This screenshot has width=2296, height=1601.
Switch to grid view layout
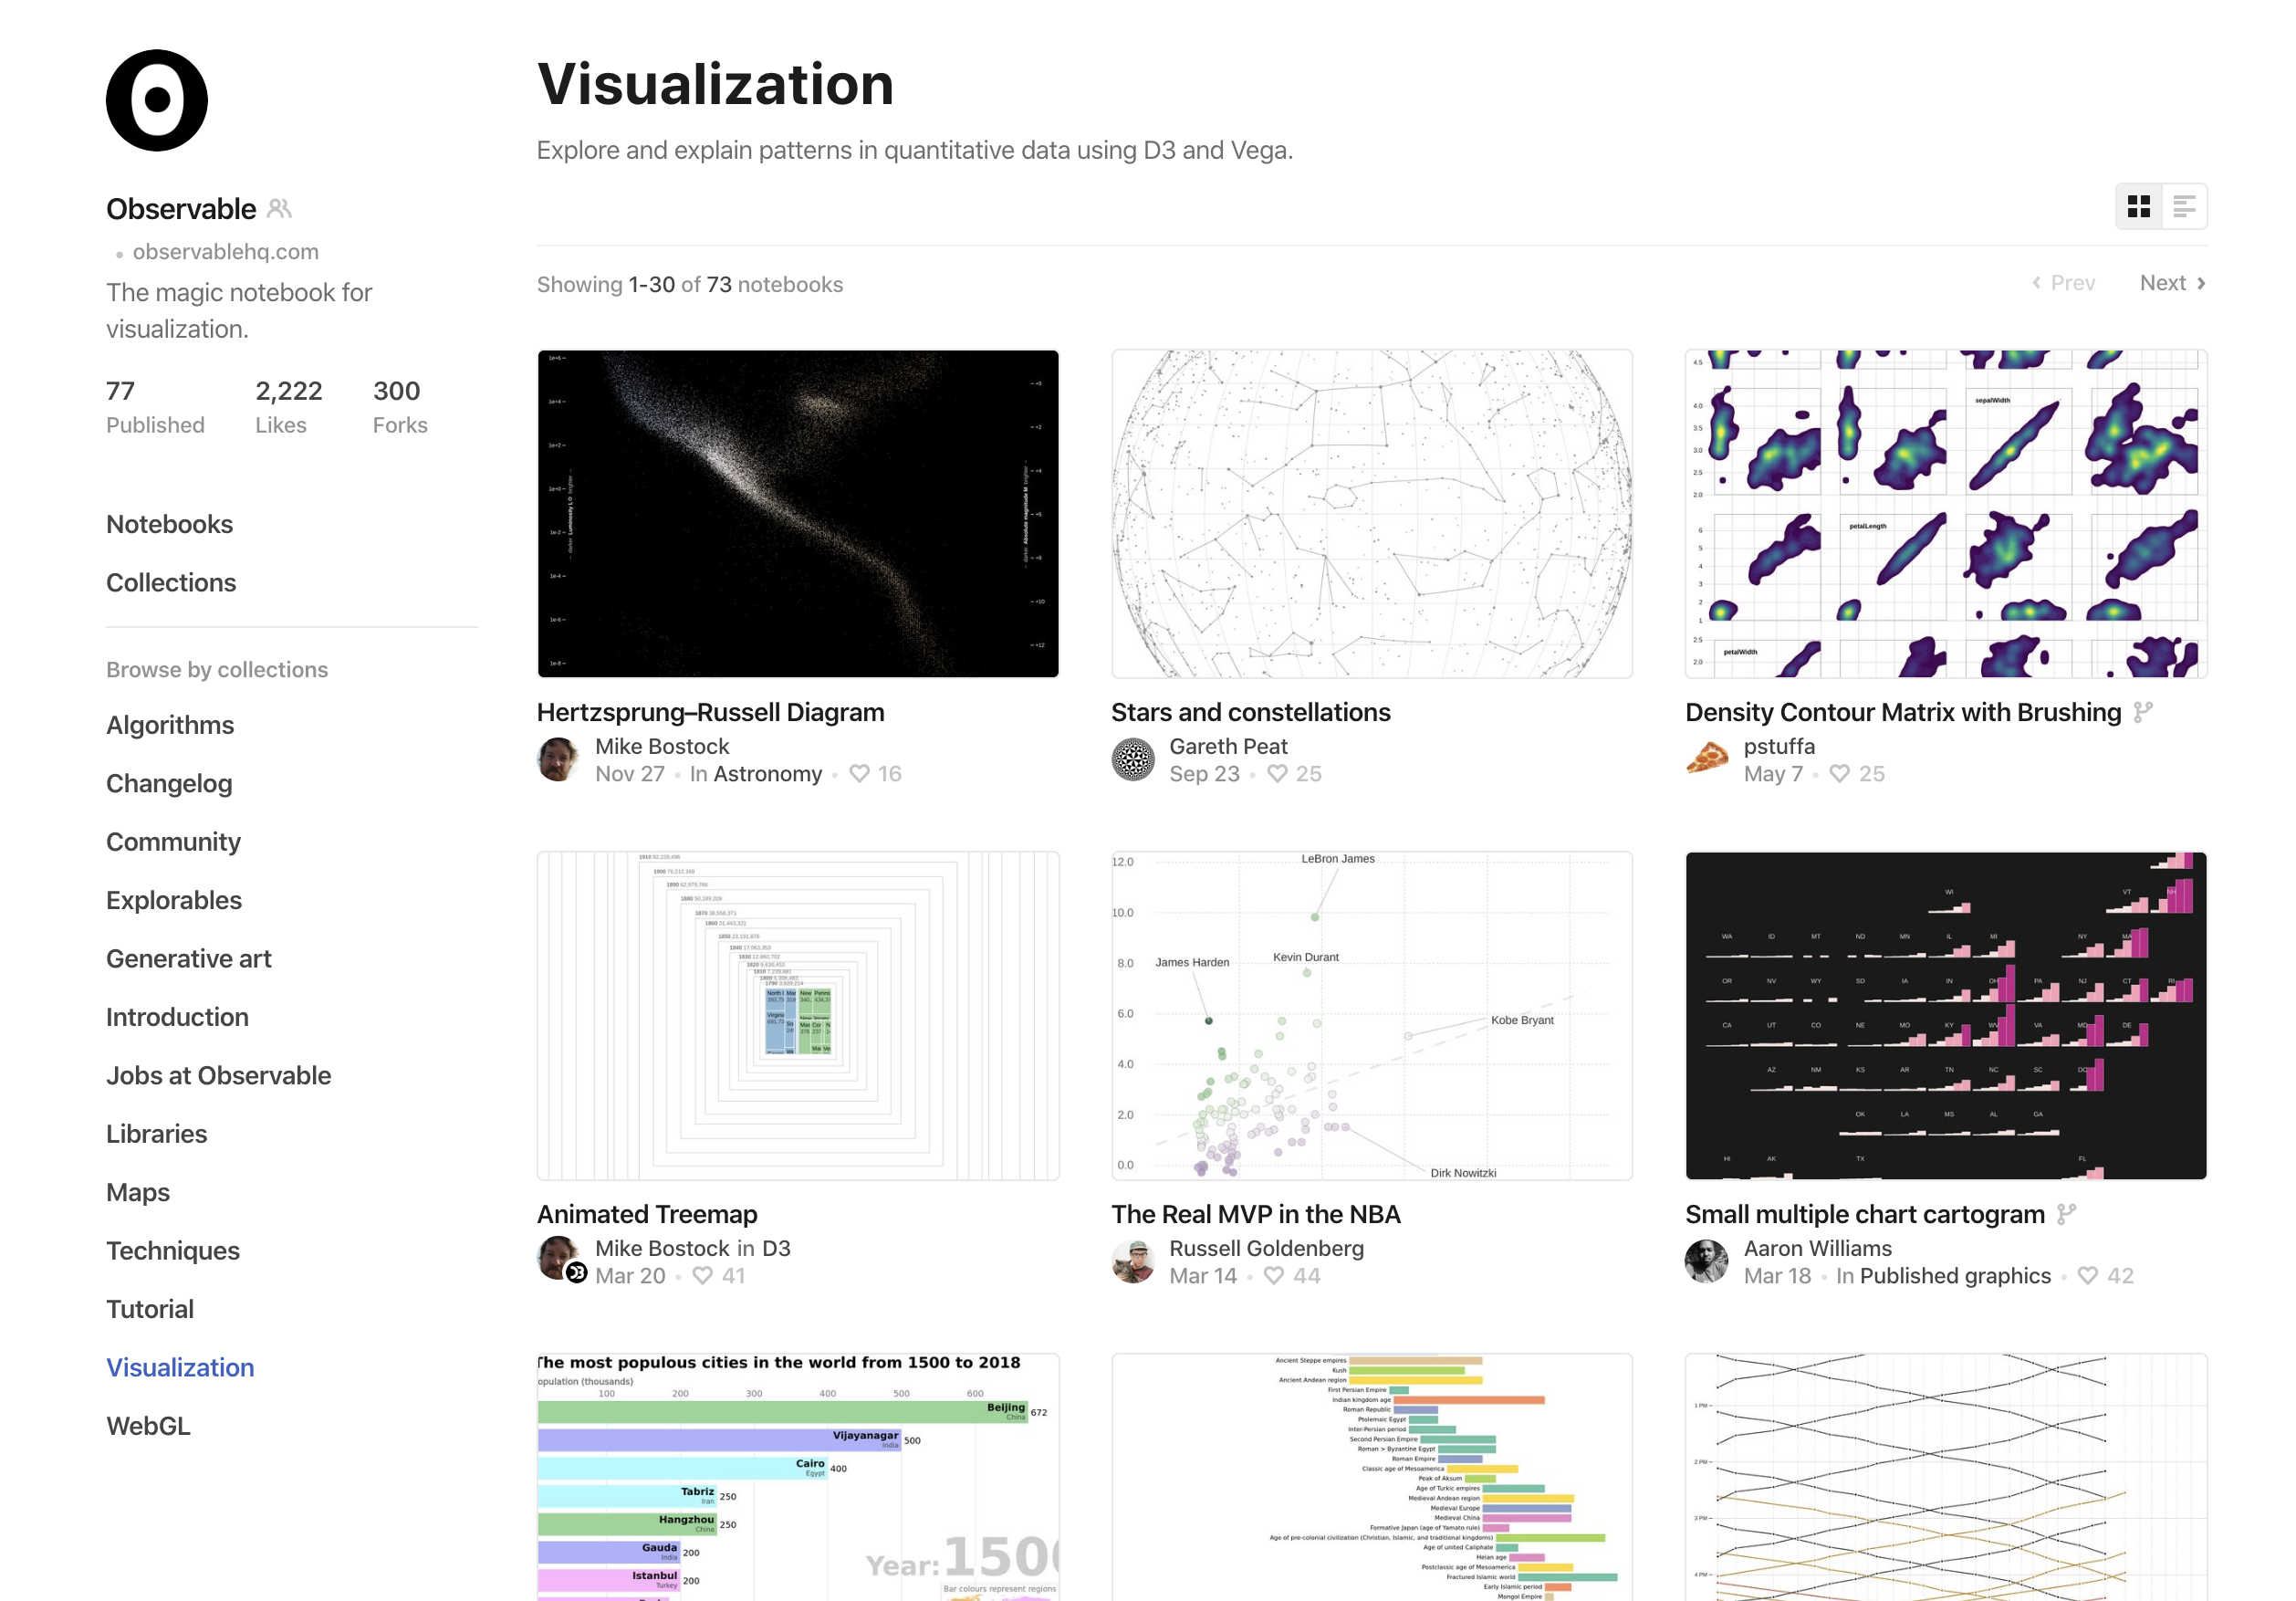pyautogui.click(x=2139, y=206)
